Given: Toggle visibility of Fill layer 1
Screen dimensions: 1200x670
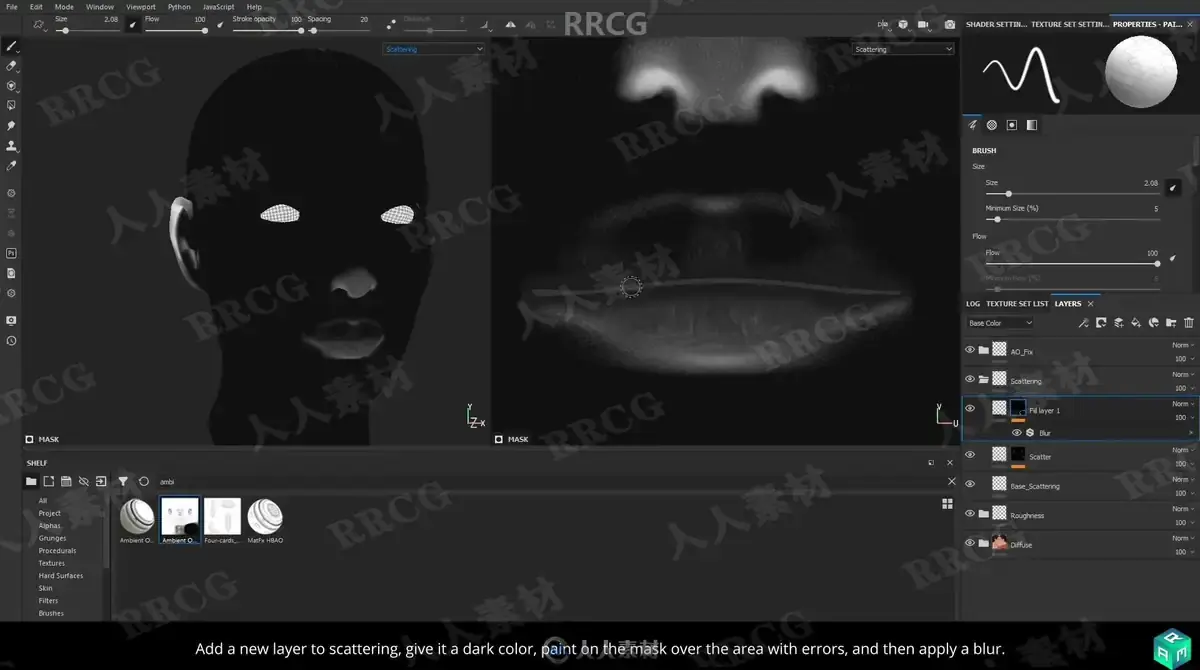Looking at the screenshot, I should [970, 408].
